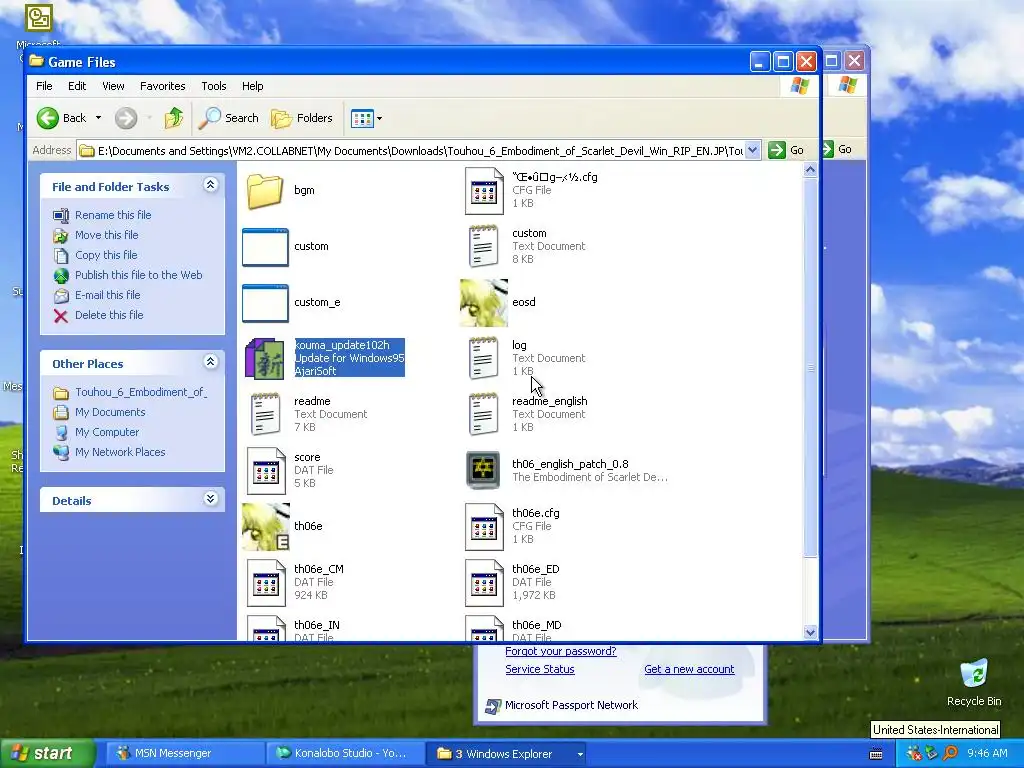Open the View menu
Viewport: 1024px width, 768px height.
113,86
